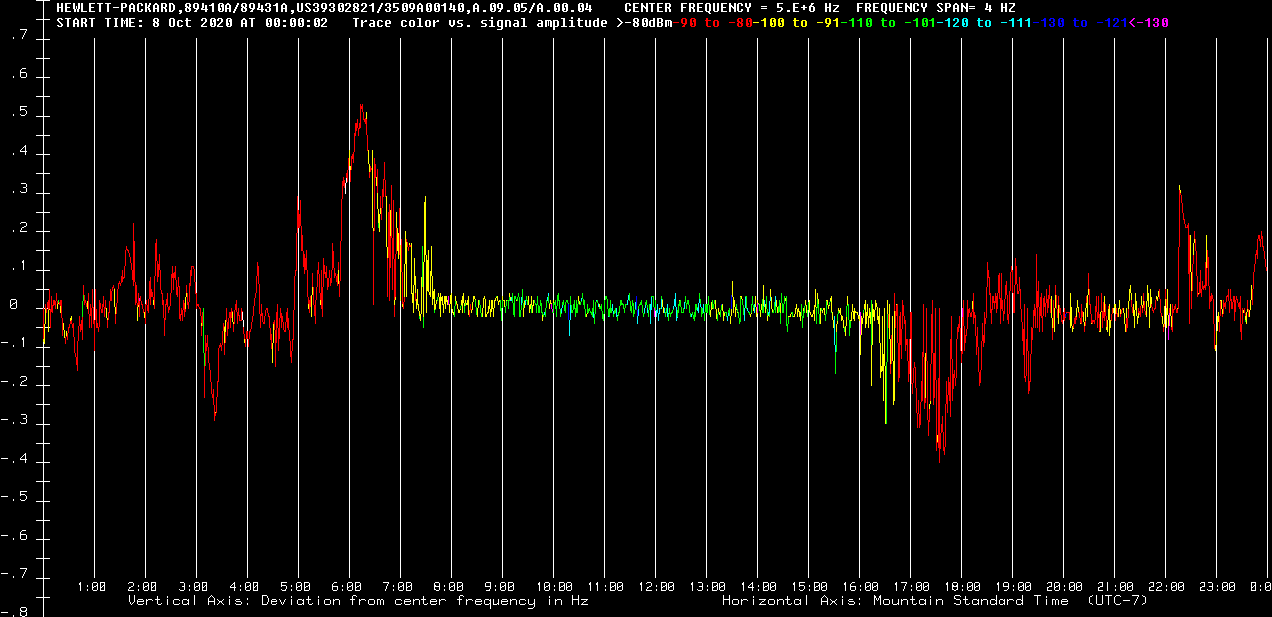The image size is (1272, 617).
Task: Click the '15:00' time axis label
Action: 809,587
